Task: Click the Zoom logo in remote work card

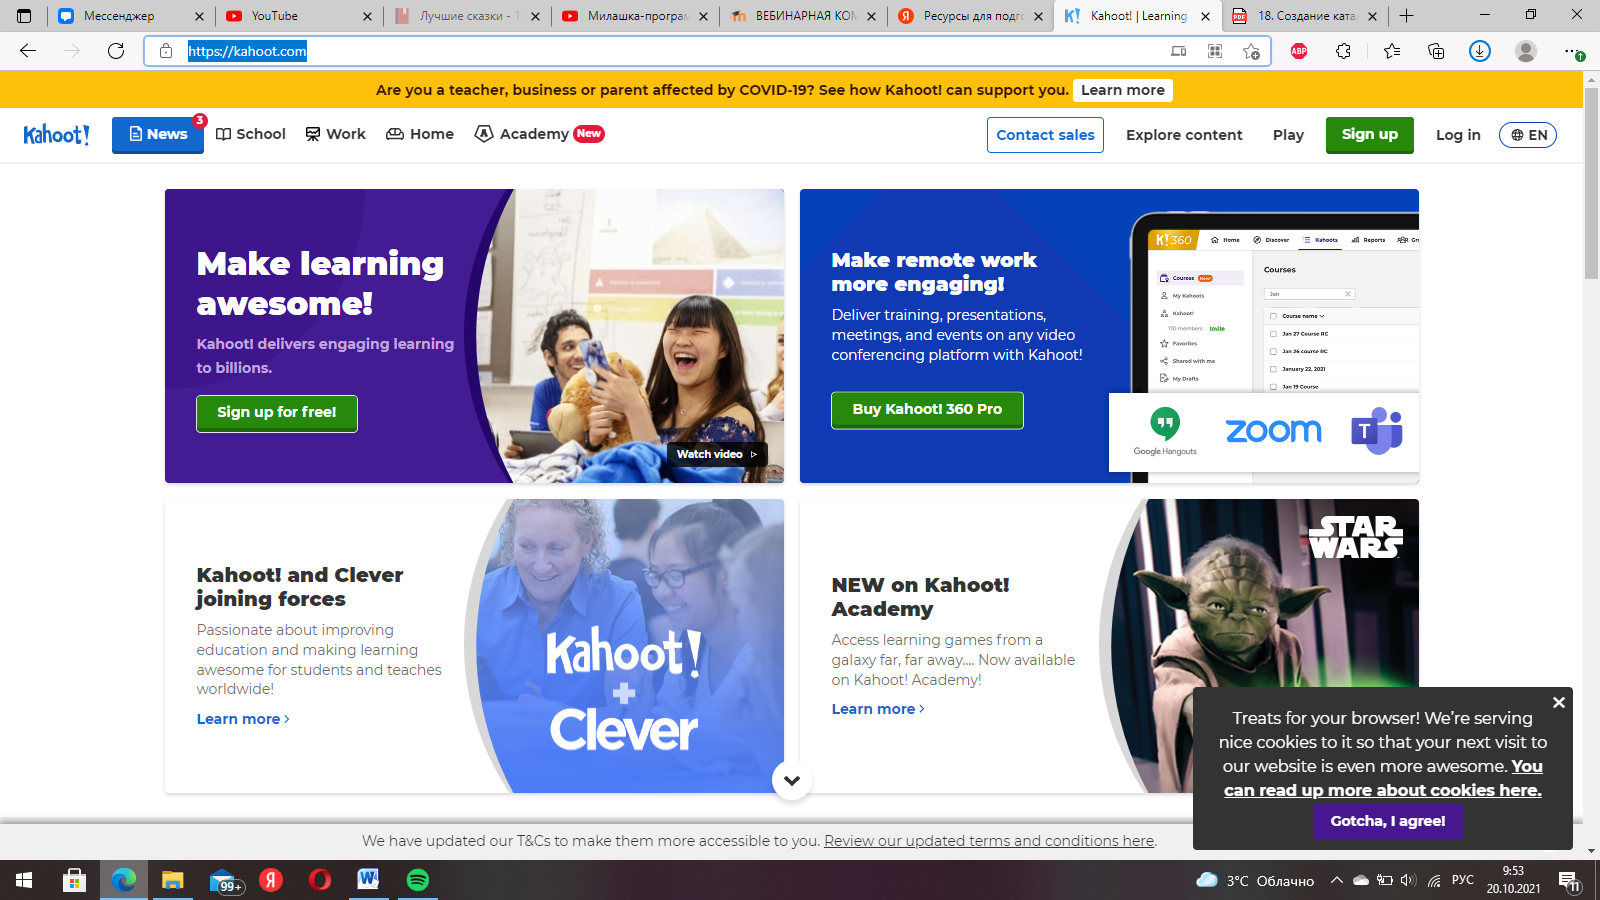Action: 1273,431
